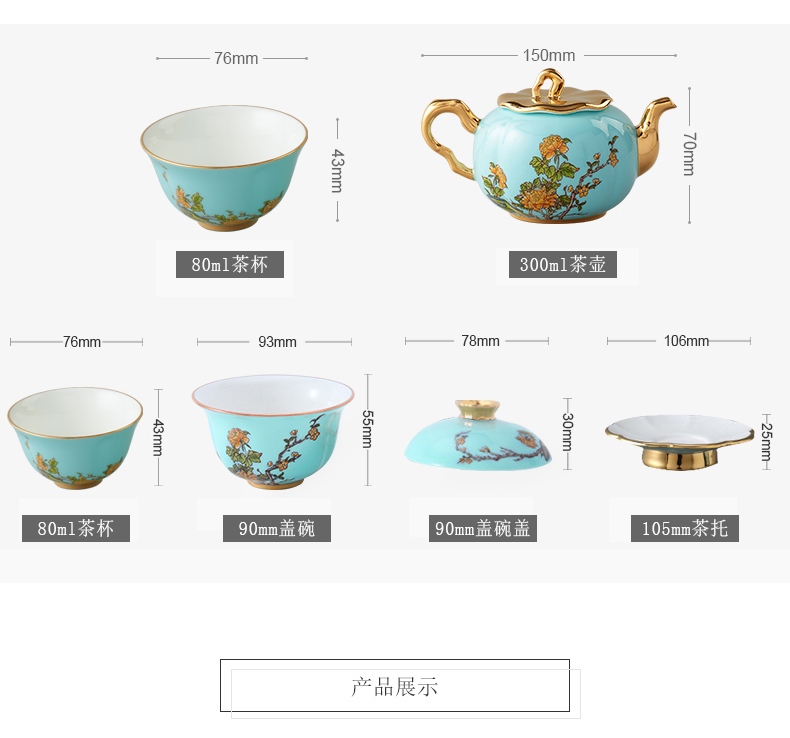This screenshot has width=790, height=738.
Task: Click the bottom-left 80ml茶杯 label
Action: tap(76, 528)
